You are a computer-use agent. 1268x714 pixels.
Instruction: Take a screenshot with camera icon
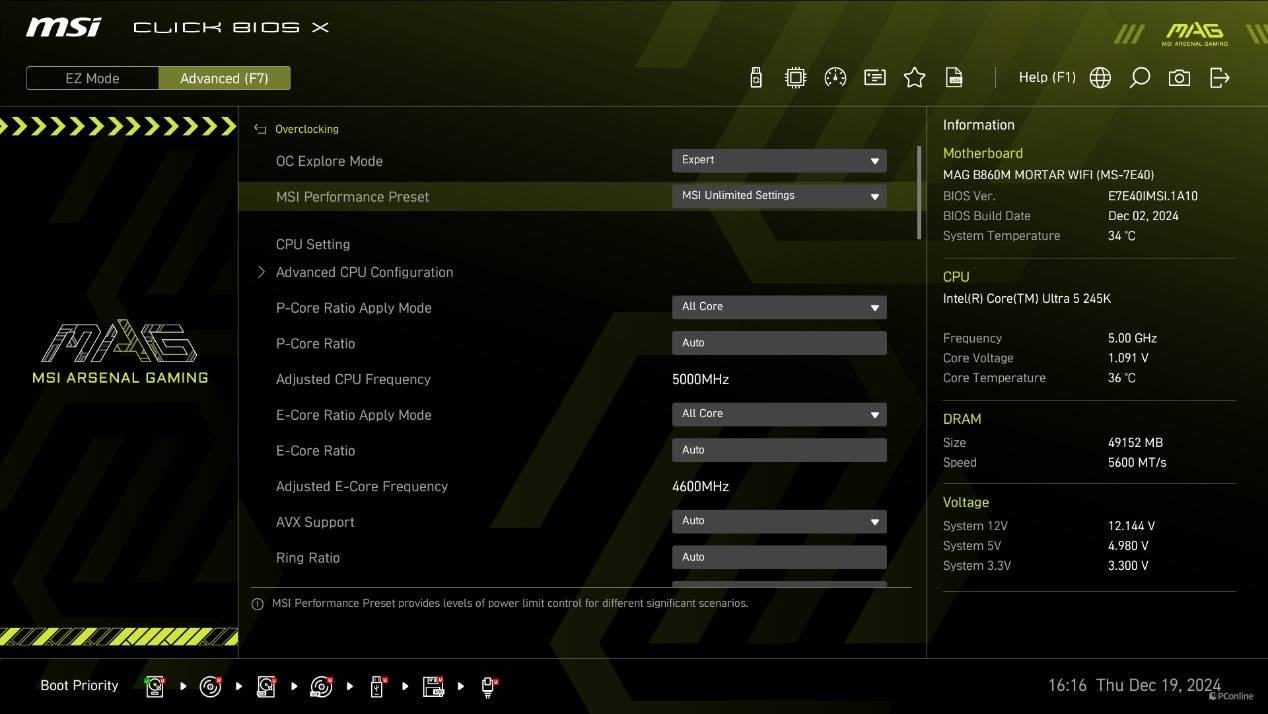click(x=1179, y=78)
